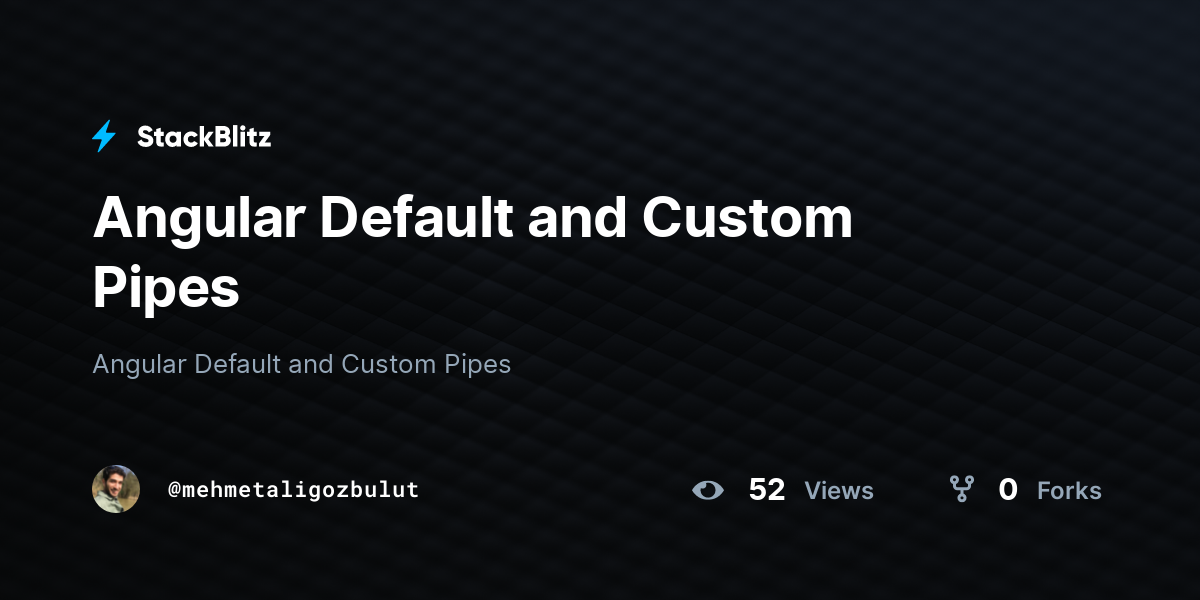Click the 0 forks count number

[x=1008, y=490]
